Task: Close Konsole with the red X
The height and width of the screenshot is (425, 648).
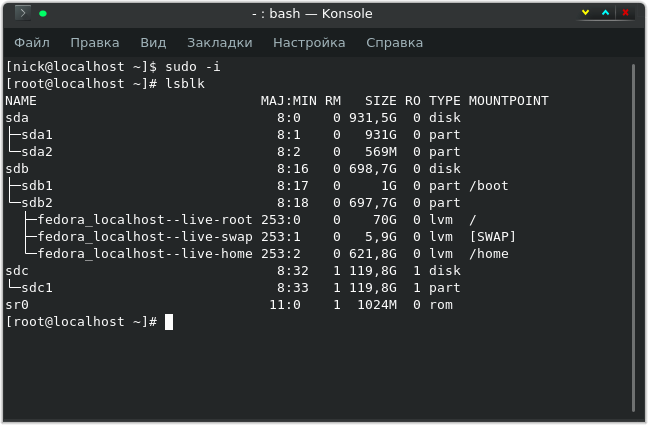Action: (625, 13)
